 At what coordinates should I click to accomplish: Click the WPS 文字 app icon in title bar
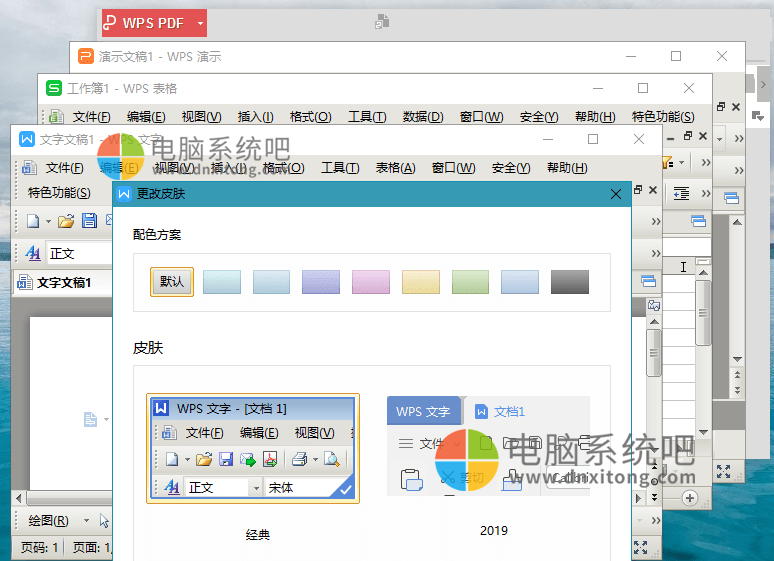(x=27, y=139)
